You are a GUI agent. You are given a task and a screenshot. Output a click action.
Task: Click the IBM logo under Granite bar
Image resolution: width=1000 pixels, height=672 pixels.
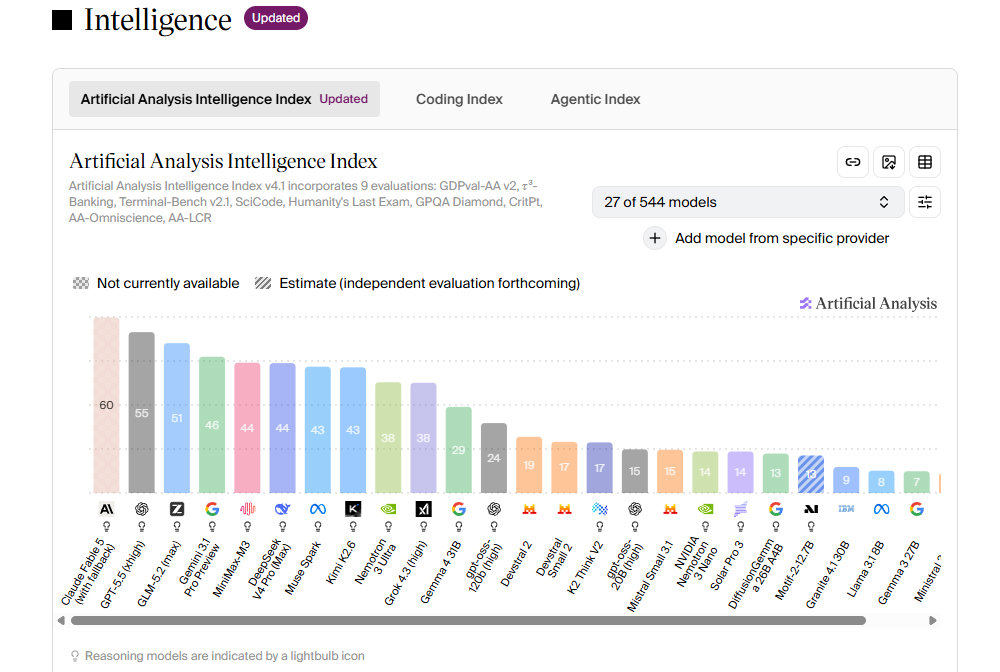point(846,509)
